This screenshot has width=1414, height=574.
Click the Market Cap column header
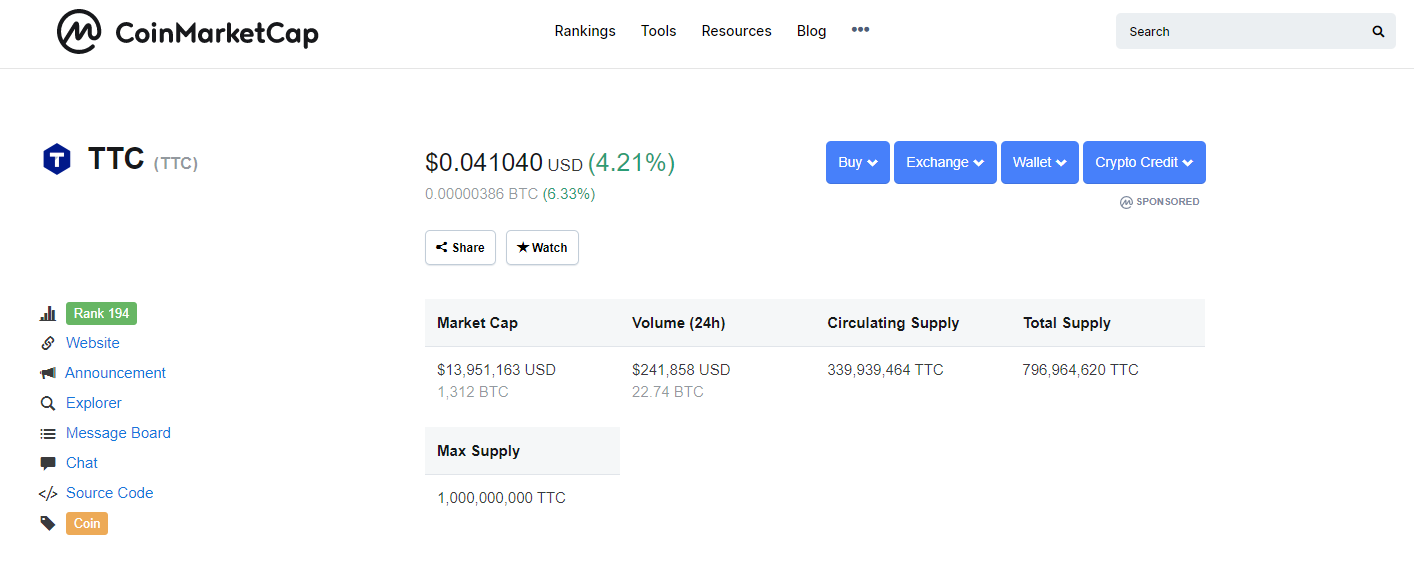coord(477,323)
